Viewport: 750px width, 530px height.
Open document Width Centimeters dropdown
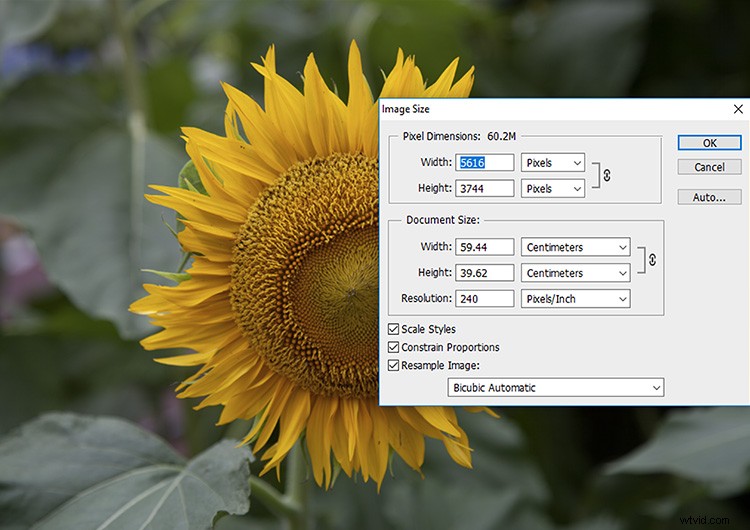click(x=575, y=247)
